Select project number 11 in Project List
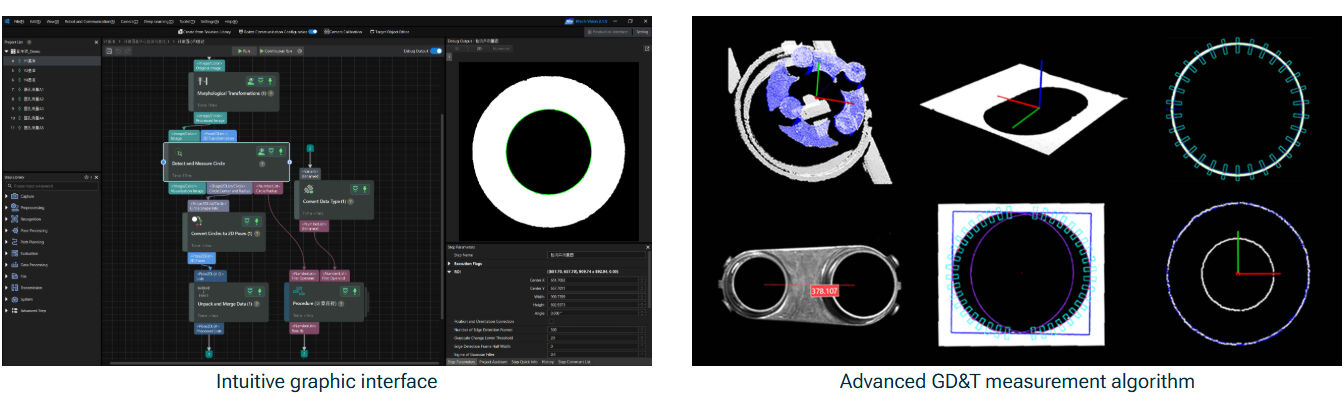 coord(51,127)
